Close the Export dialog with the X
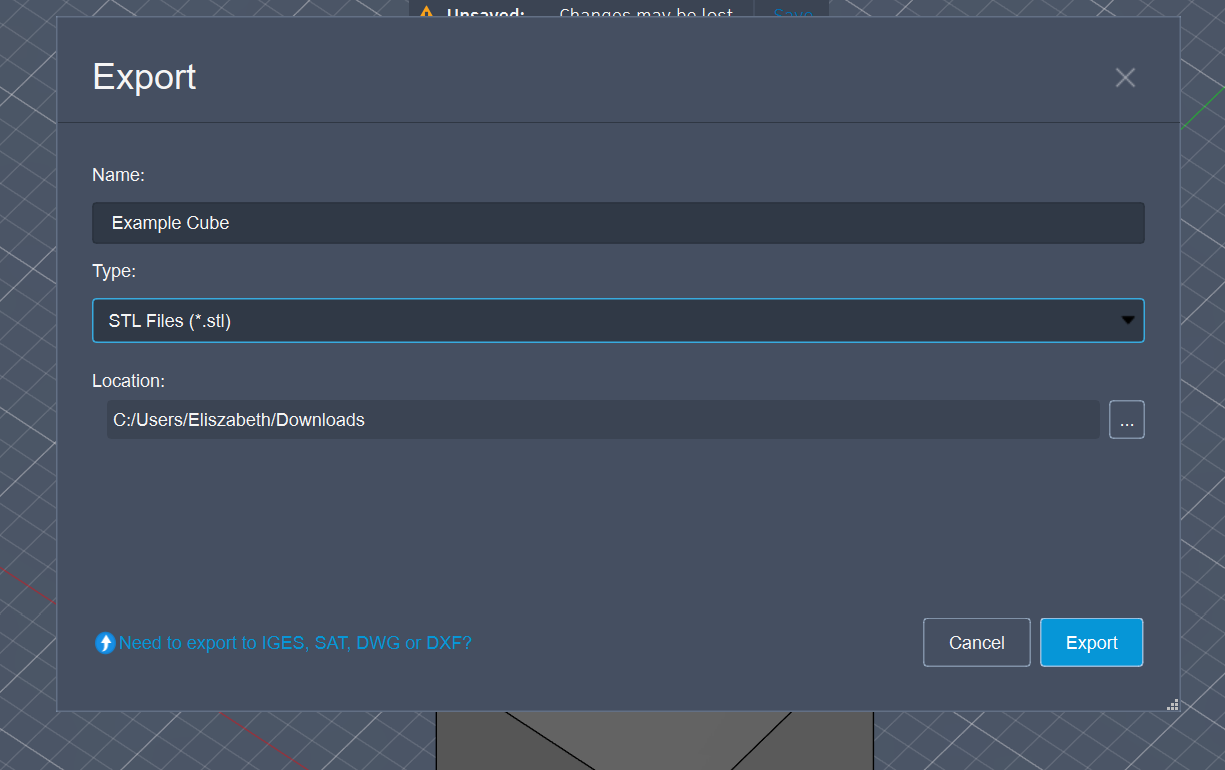 point(1125,78)
